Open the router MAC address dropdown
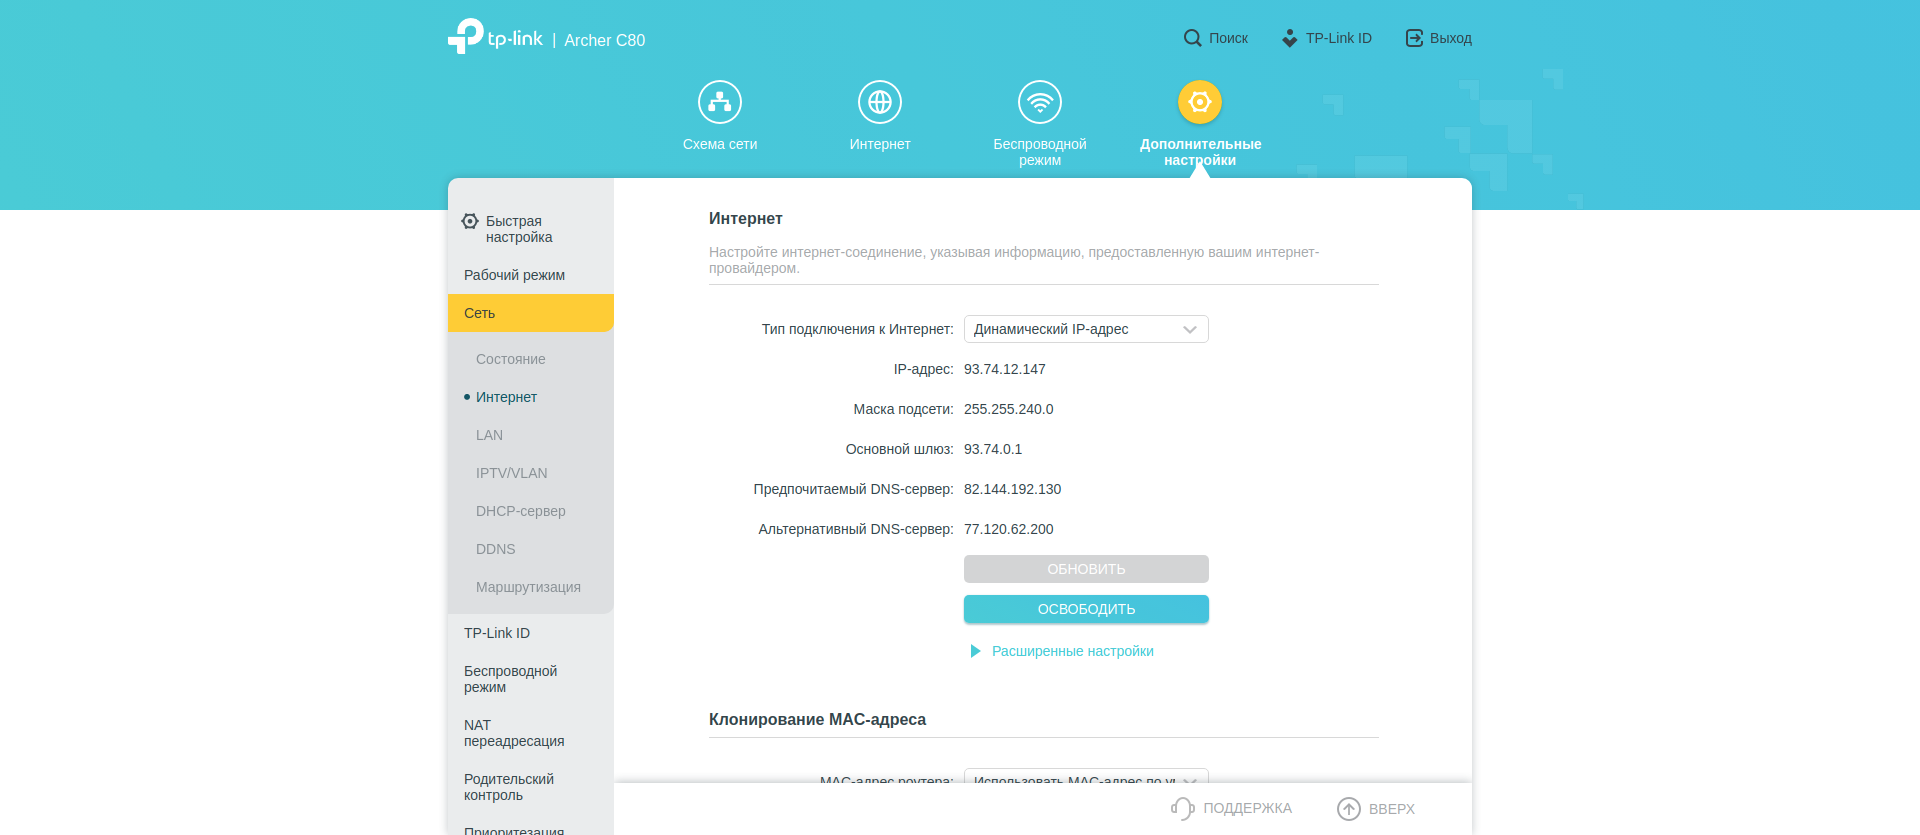1920x835 pixels. (x=1086, y=776)
